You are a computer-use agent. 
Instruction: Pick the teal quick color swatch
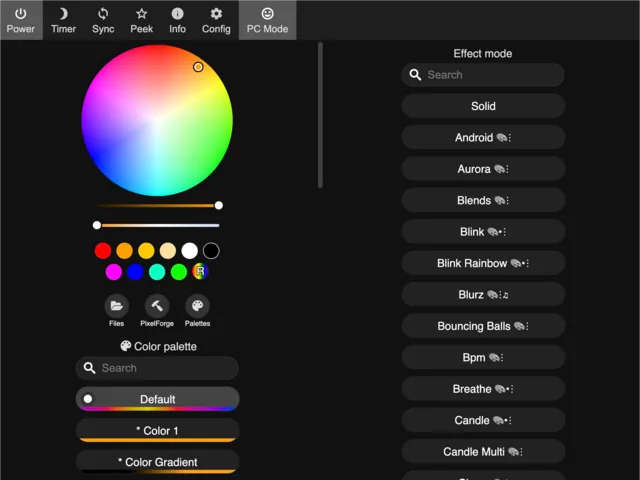click(x=157, y=272)
